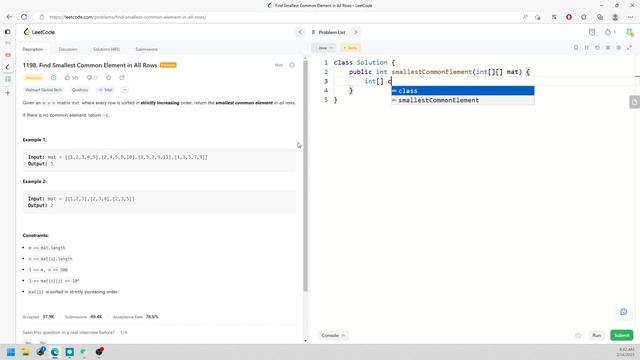Expand more company tags
The image size is (640, 360).
[125, 90]
